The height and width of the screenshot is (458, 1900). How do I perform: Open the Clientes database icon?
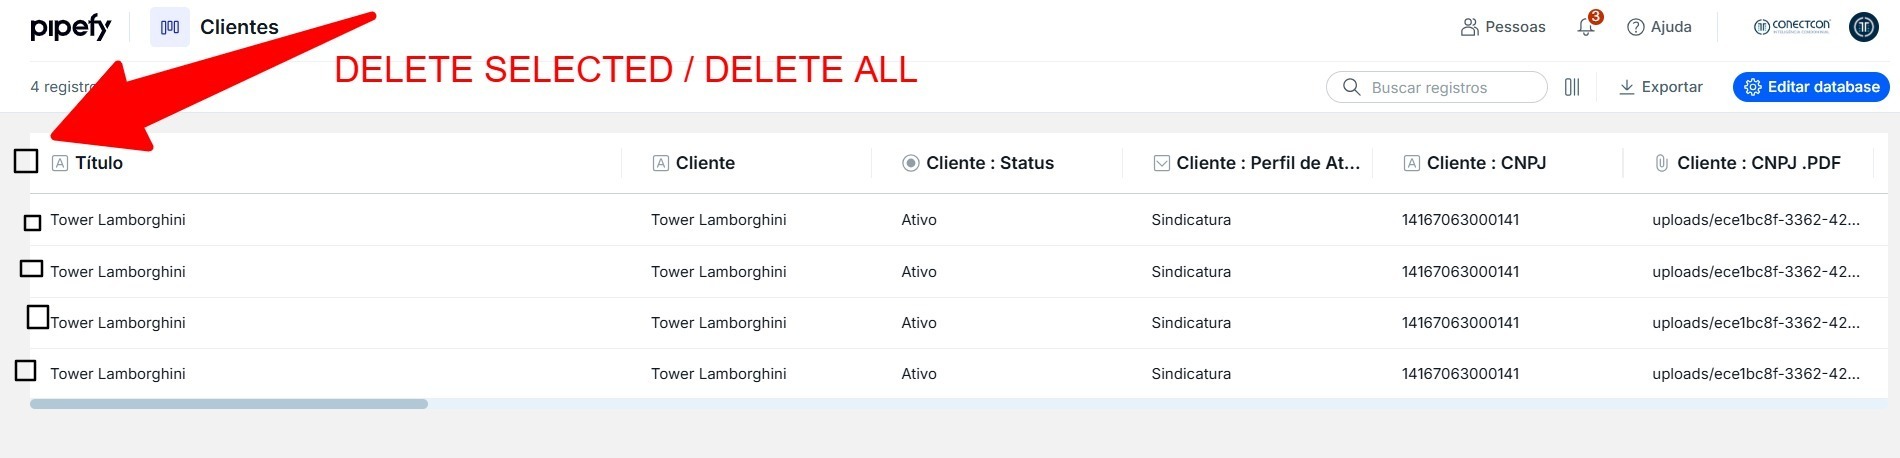[x=170, y=27]
